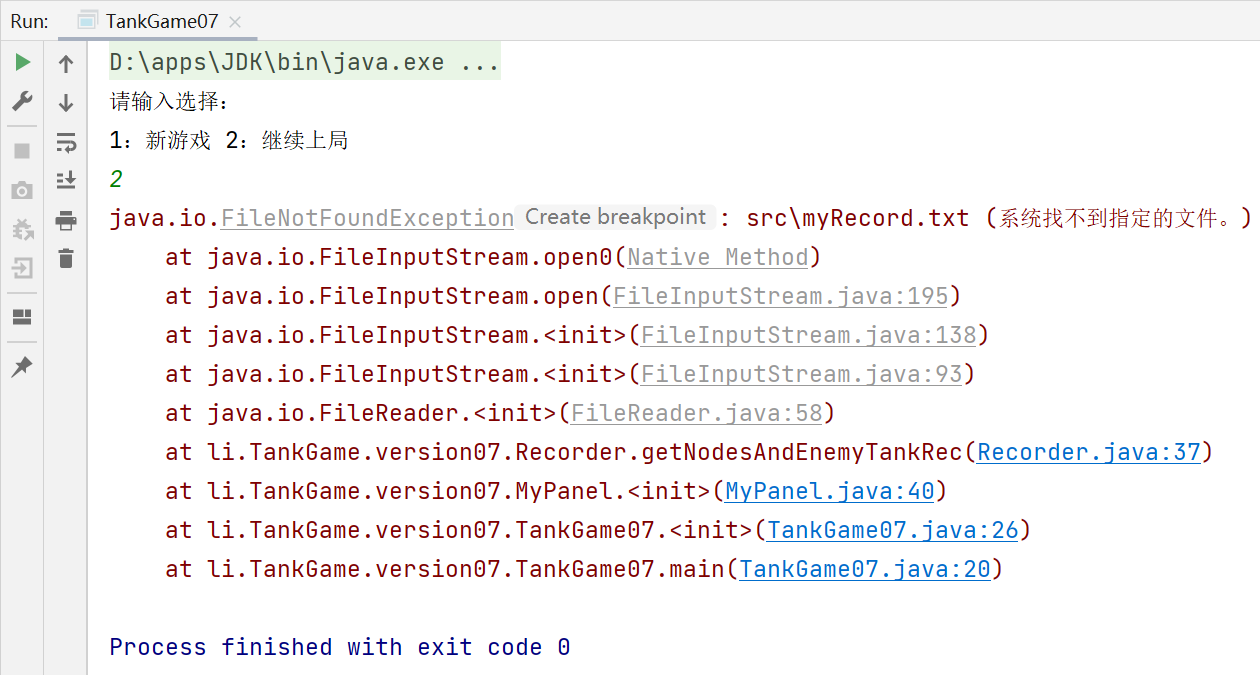The image size is (1260, 675).
Task: Click the Up stack trace arrow
Action: 66,64
